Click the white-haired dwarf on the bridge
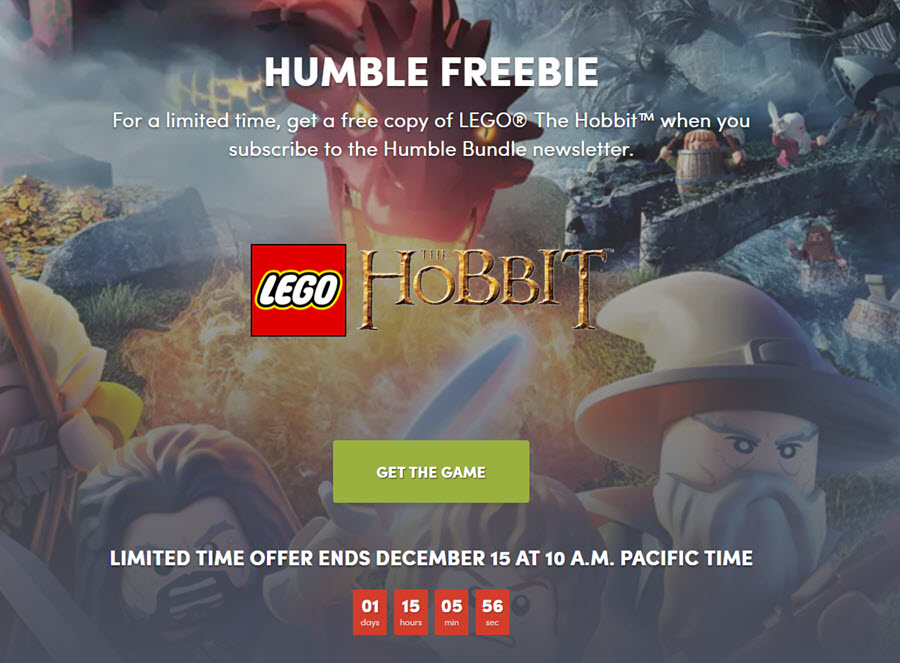Image resolution: width=900 pixels, height=663 pixels. (795, 135)
